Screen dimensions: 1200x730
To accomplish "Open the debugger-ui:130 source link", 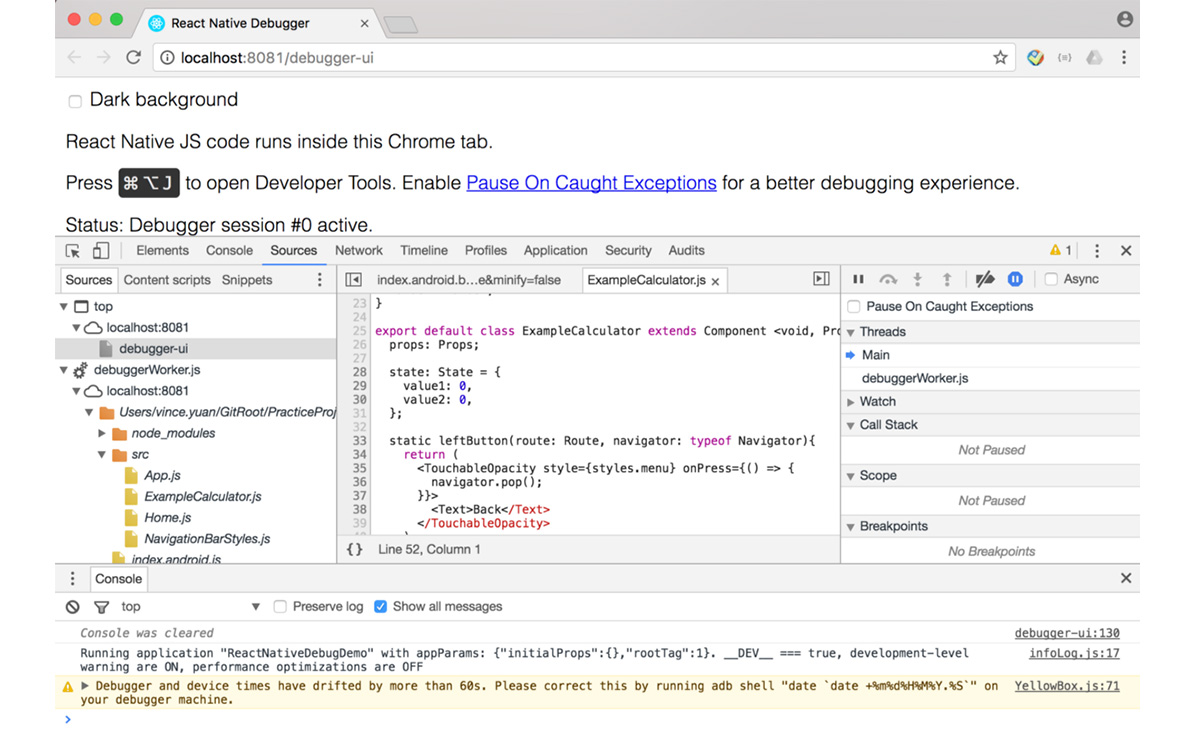I will click(x=1067, y=633).
